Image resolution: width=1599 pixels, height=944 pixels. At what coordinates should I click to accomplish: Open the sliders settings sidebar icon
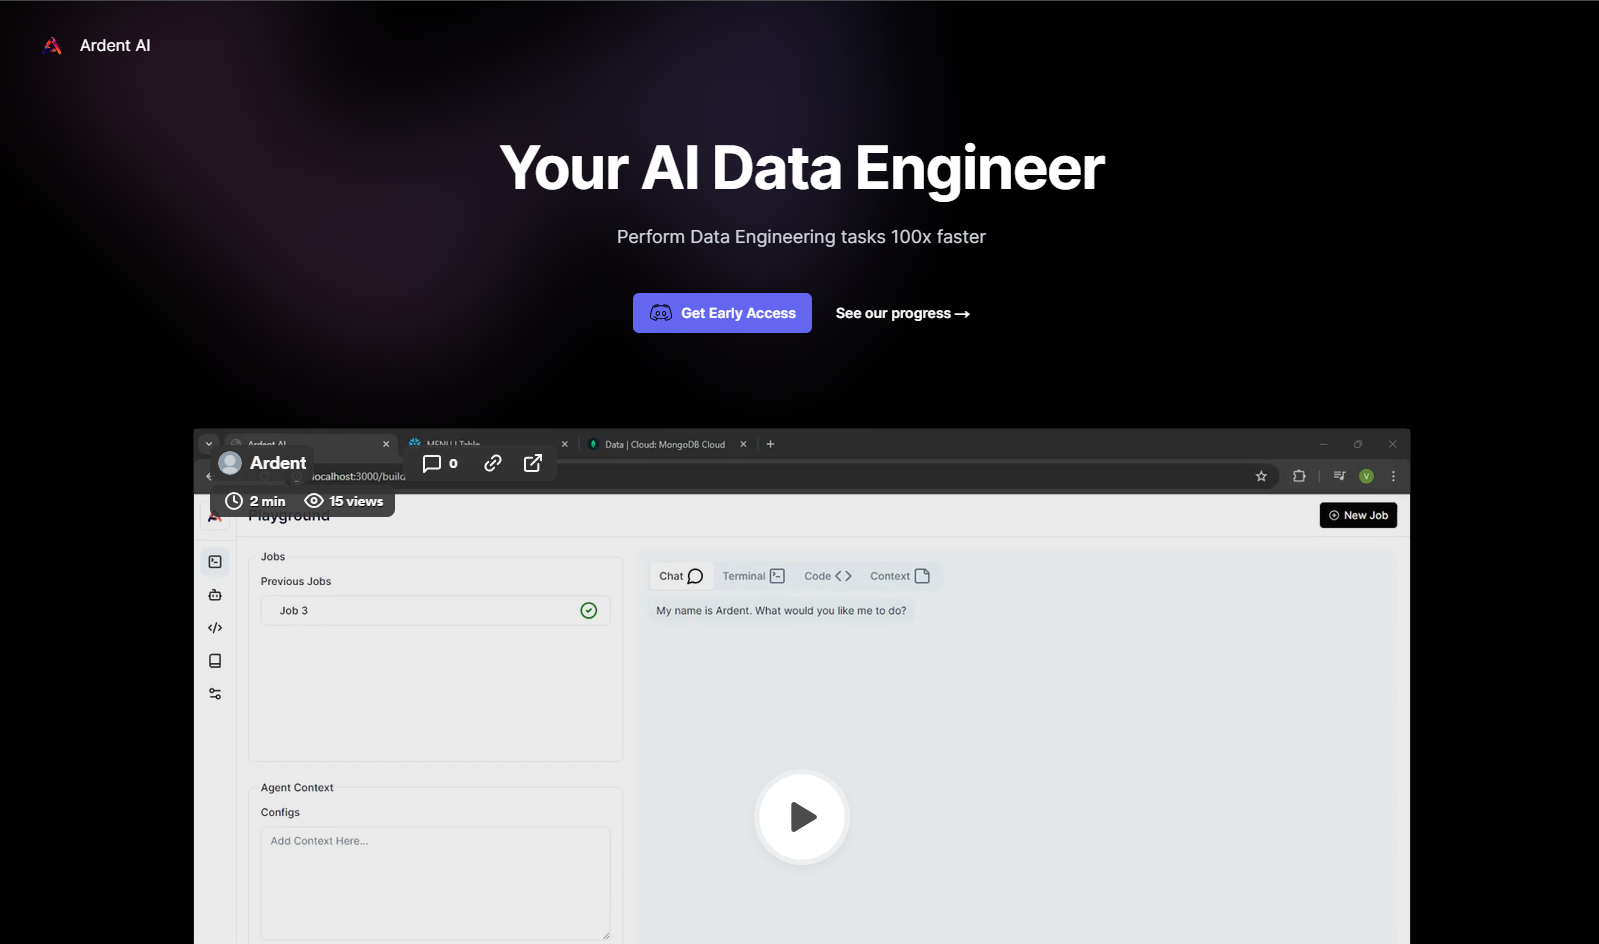coord(215,694)
